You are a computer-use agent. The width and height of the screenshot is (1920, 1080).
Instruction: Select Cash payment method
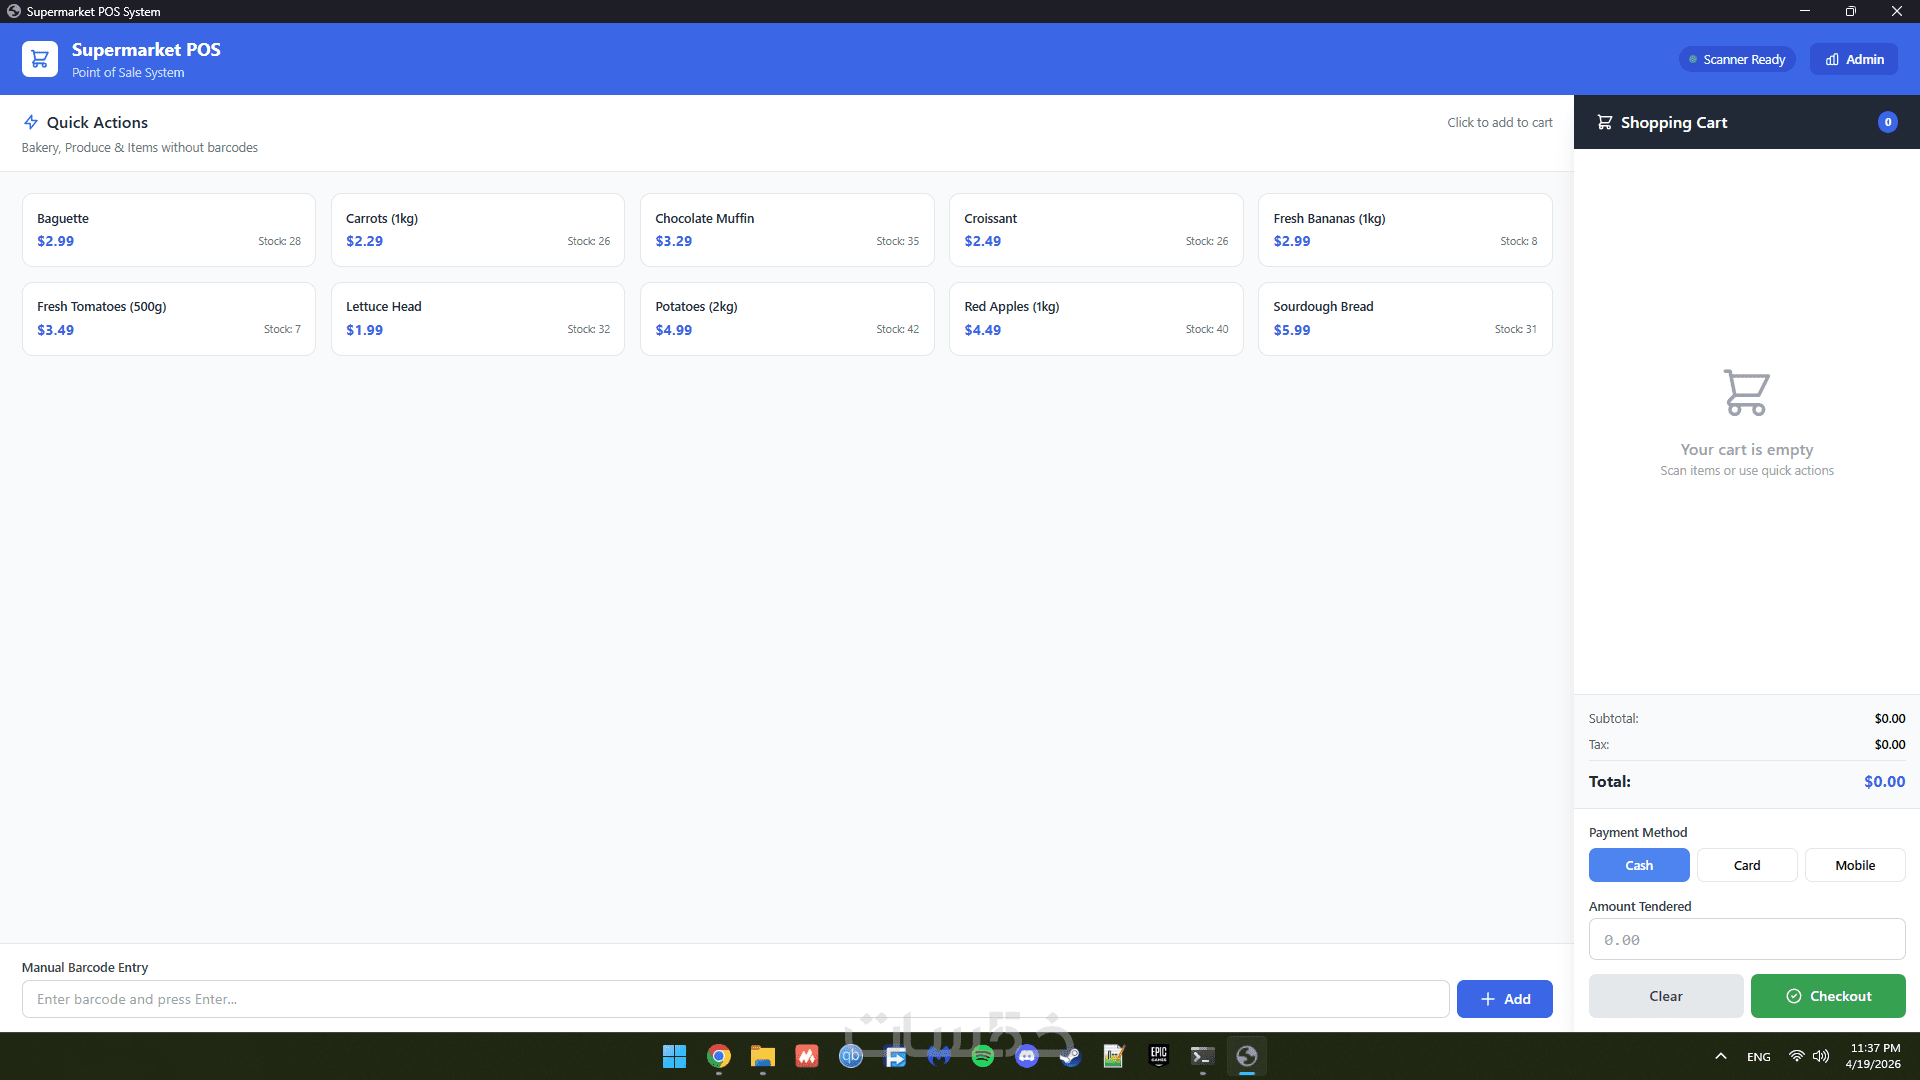point(1638,865)
